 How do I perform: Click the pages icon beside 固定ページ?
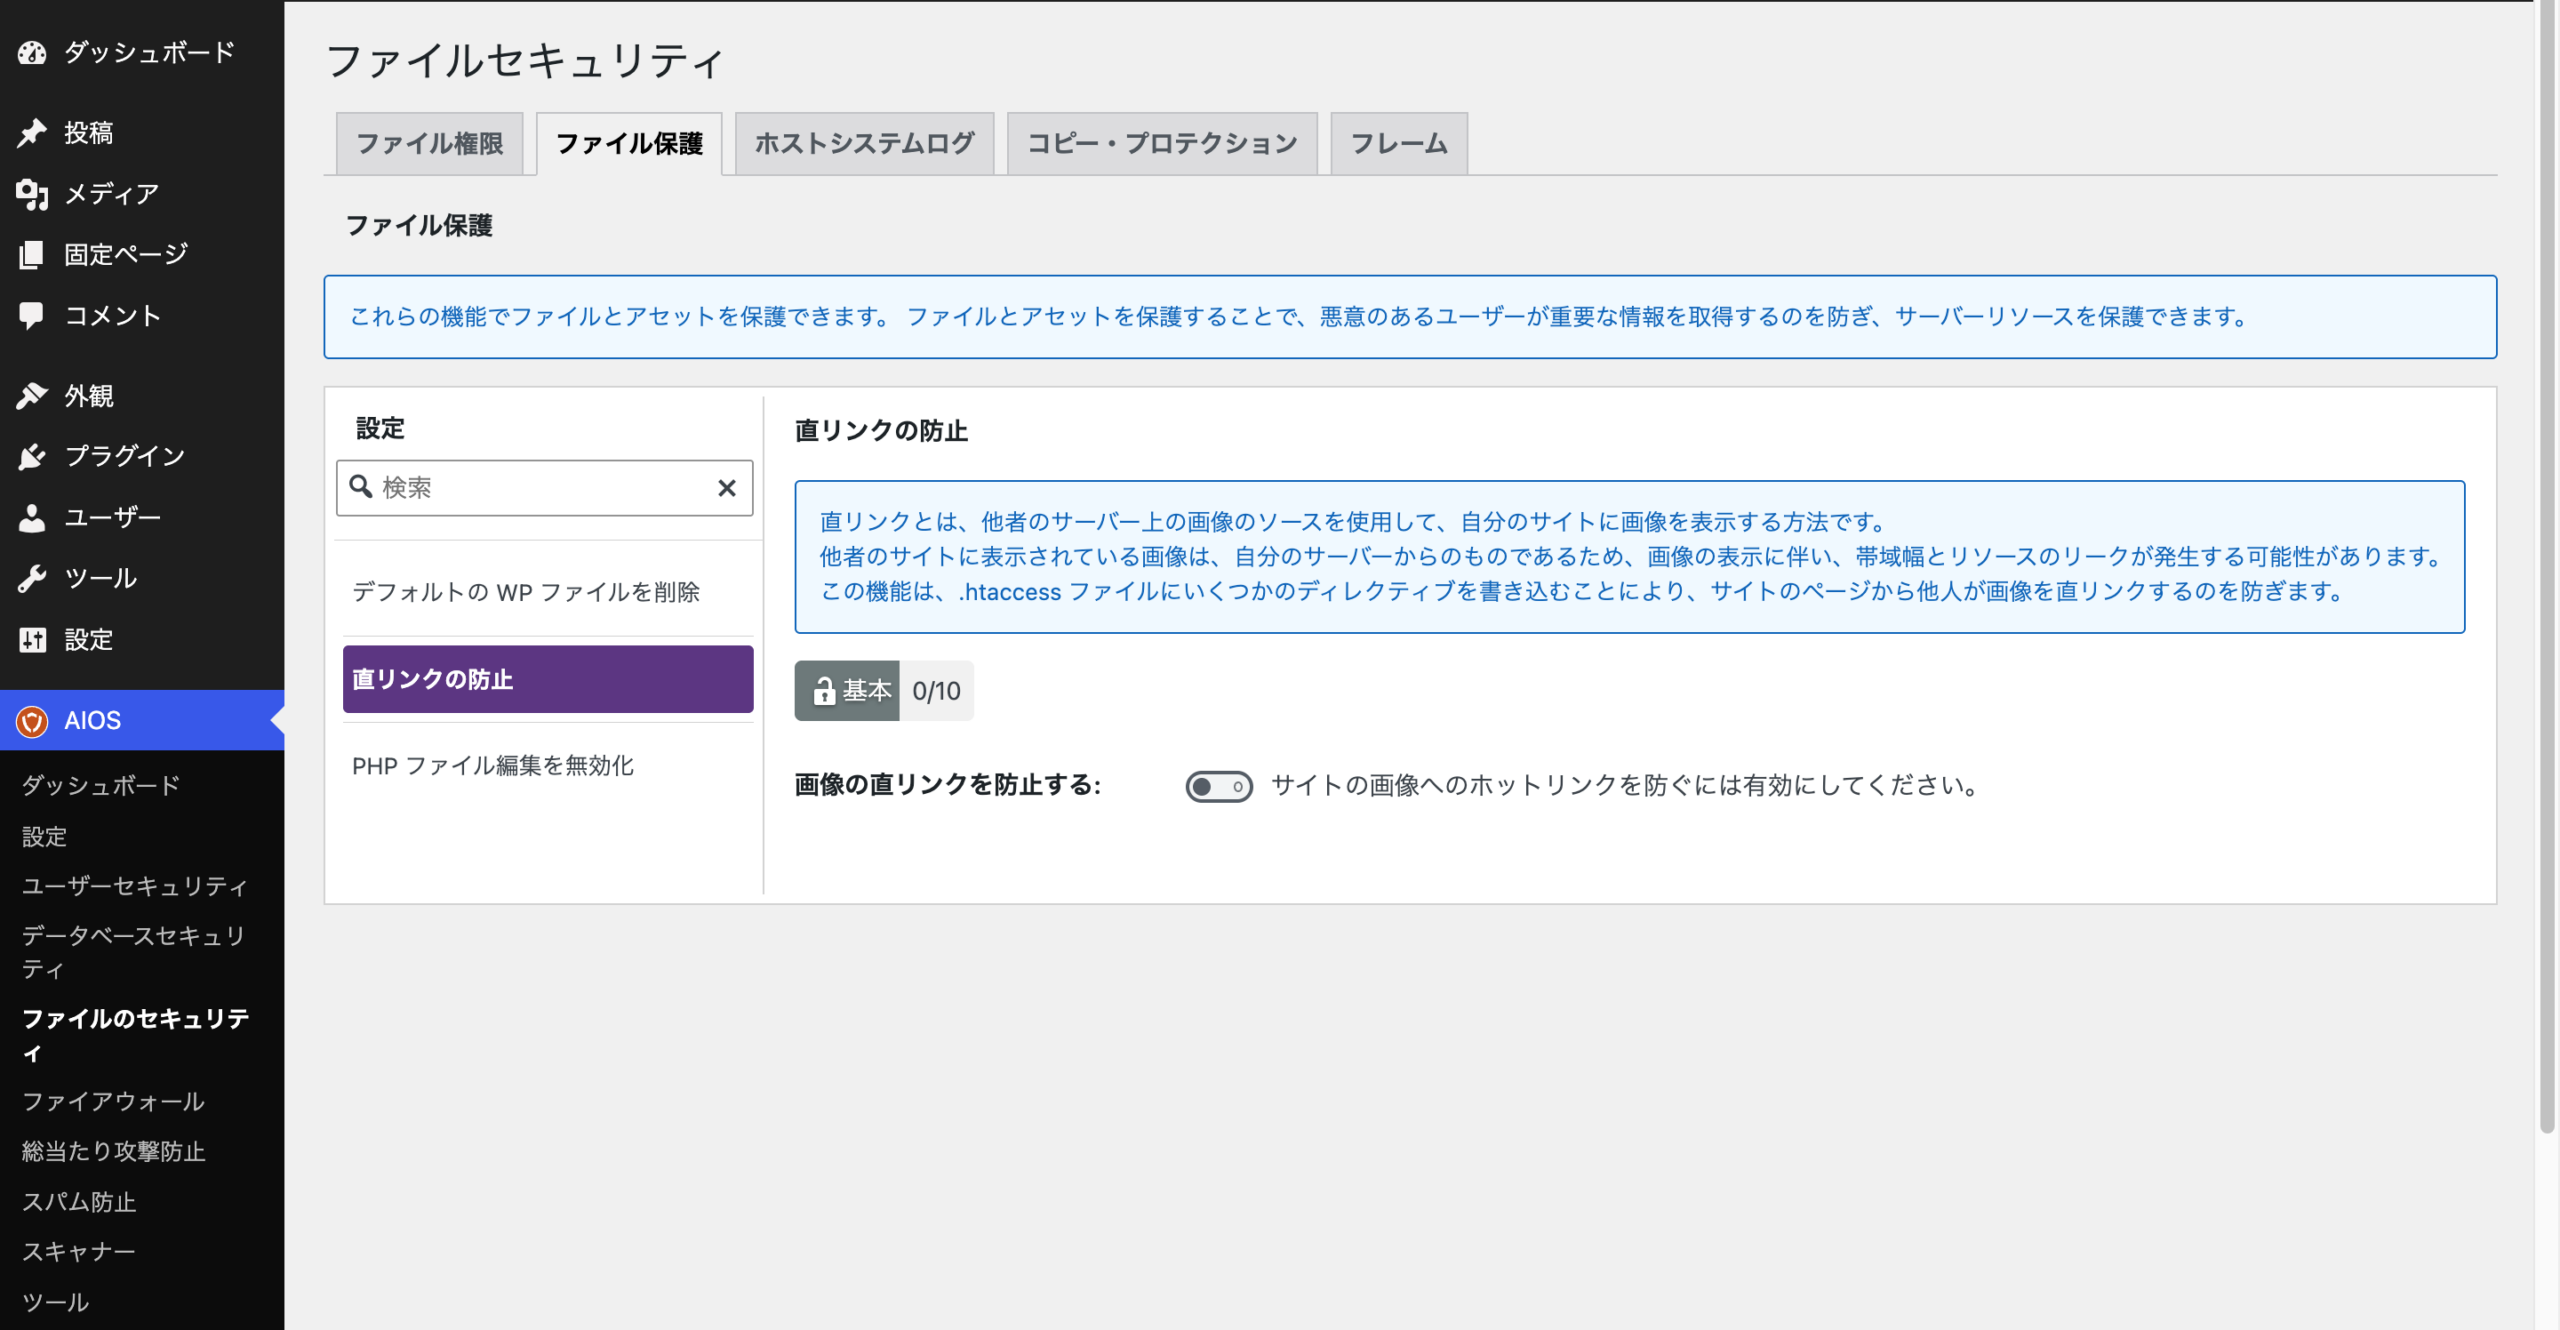pyautogui.click(x=32, y=255)
